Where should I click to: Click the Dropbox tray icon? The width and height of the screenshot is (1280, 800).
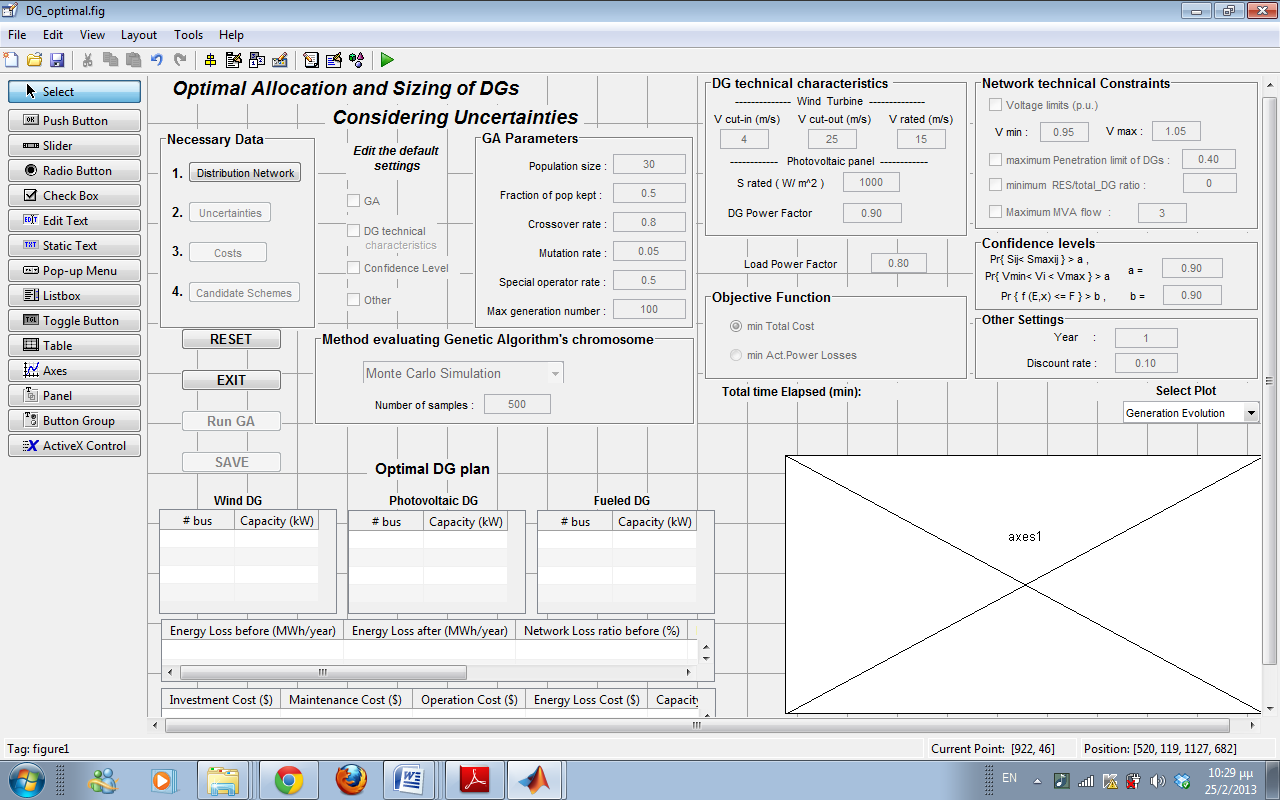click(1182, 780)
